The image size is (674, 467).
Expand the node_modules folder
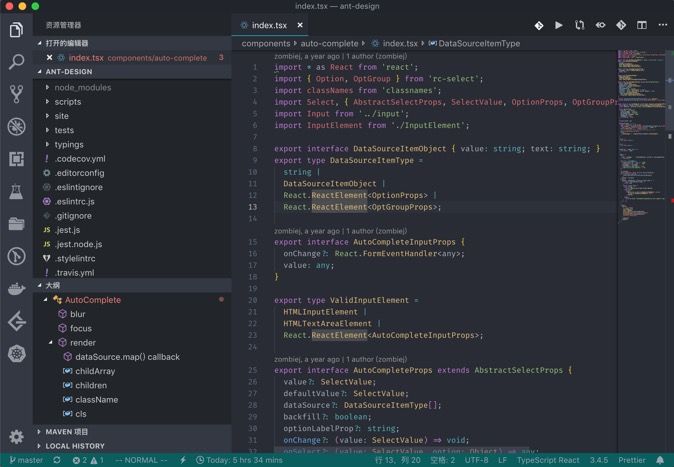[82, 87]
